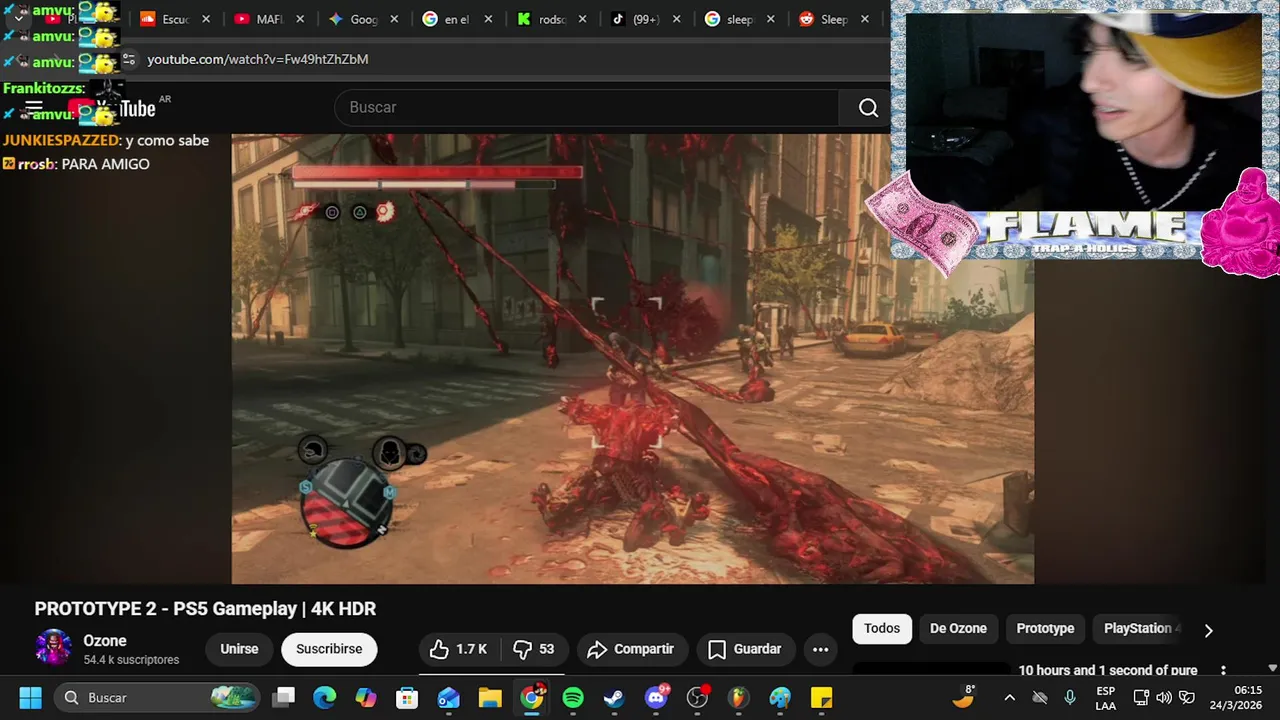The width and height of the screenshot is (1280, 720).
Task: Click the Compartir share button
Action: click(x=631, y=649)
